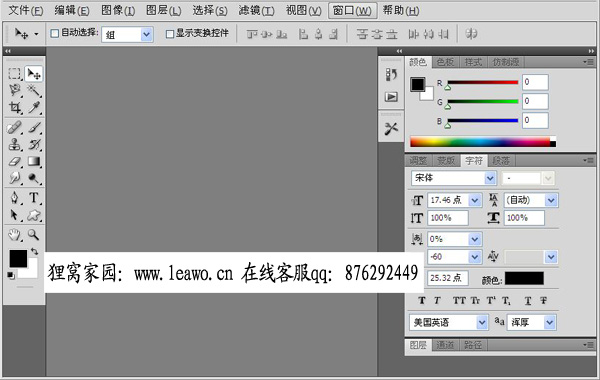
Task: Select the Brush tool
Action: coord(34,127)
